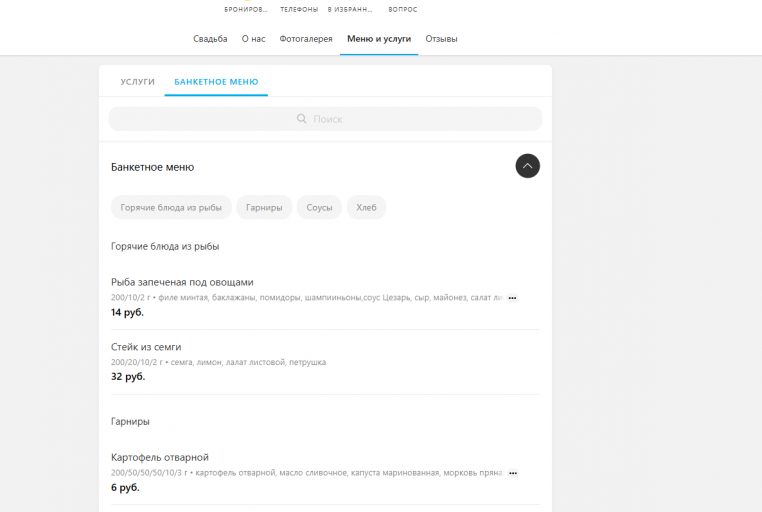
Task: Open the Отзывы tab
Action: 441,39
